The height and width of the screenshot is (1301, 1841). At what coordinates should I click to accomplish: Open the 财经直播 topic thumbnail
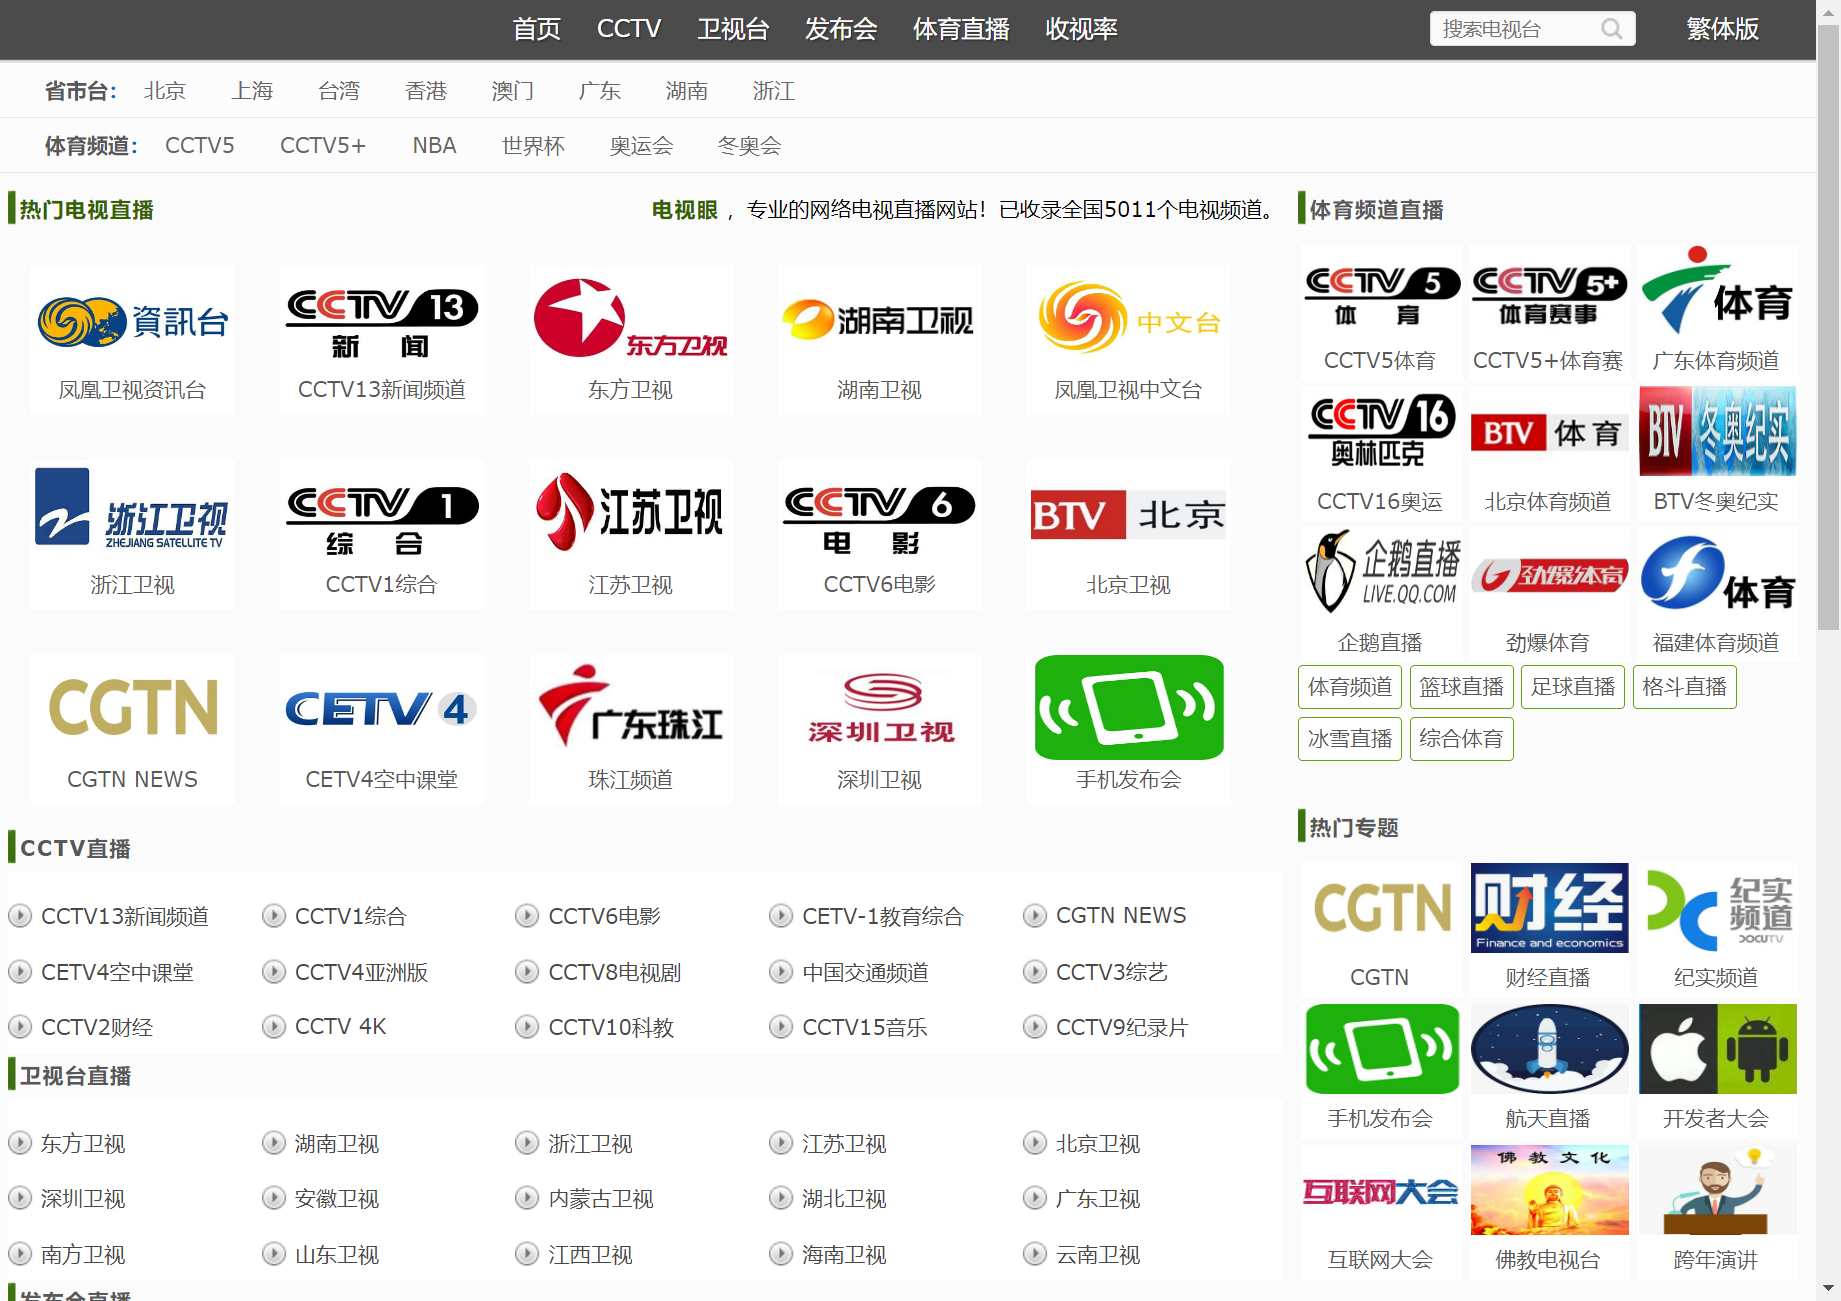click(1549, 908)
